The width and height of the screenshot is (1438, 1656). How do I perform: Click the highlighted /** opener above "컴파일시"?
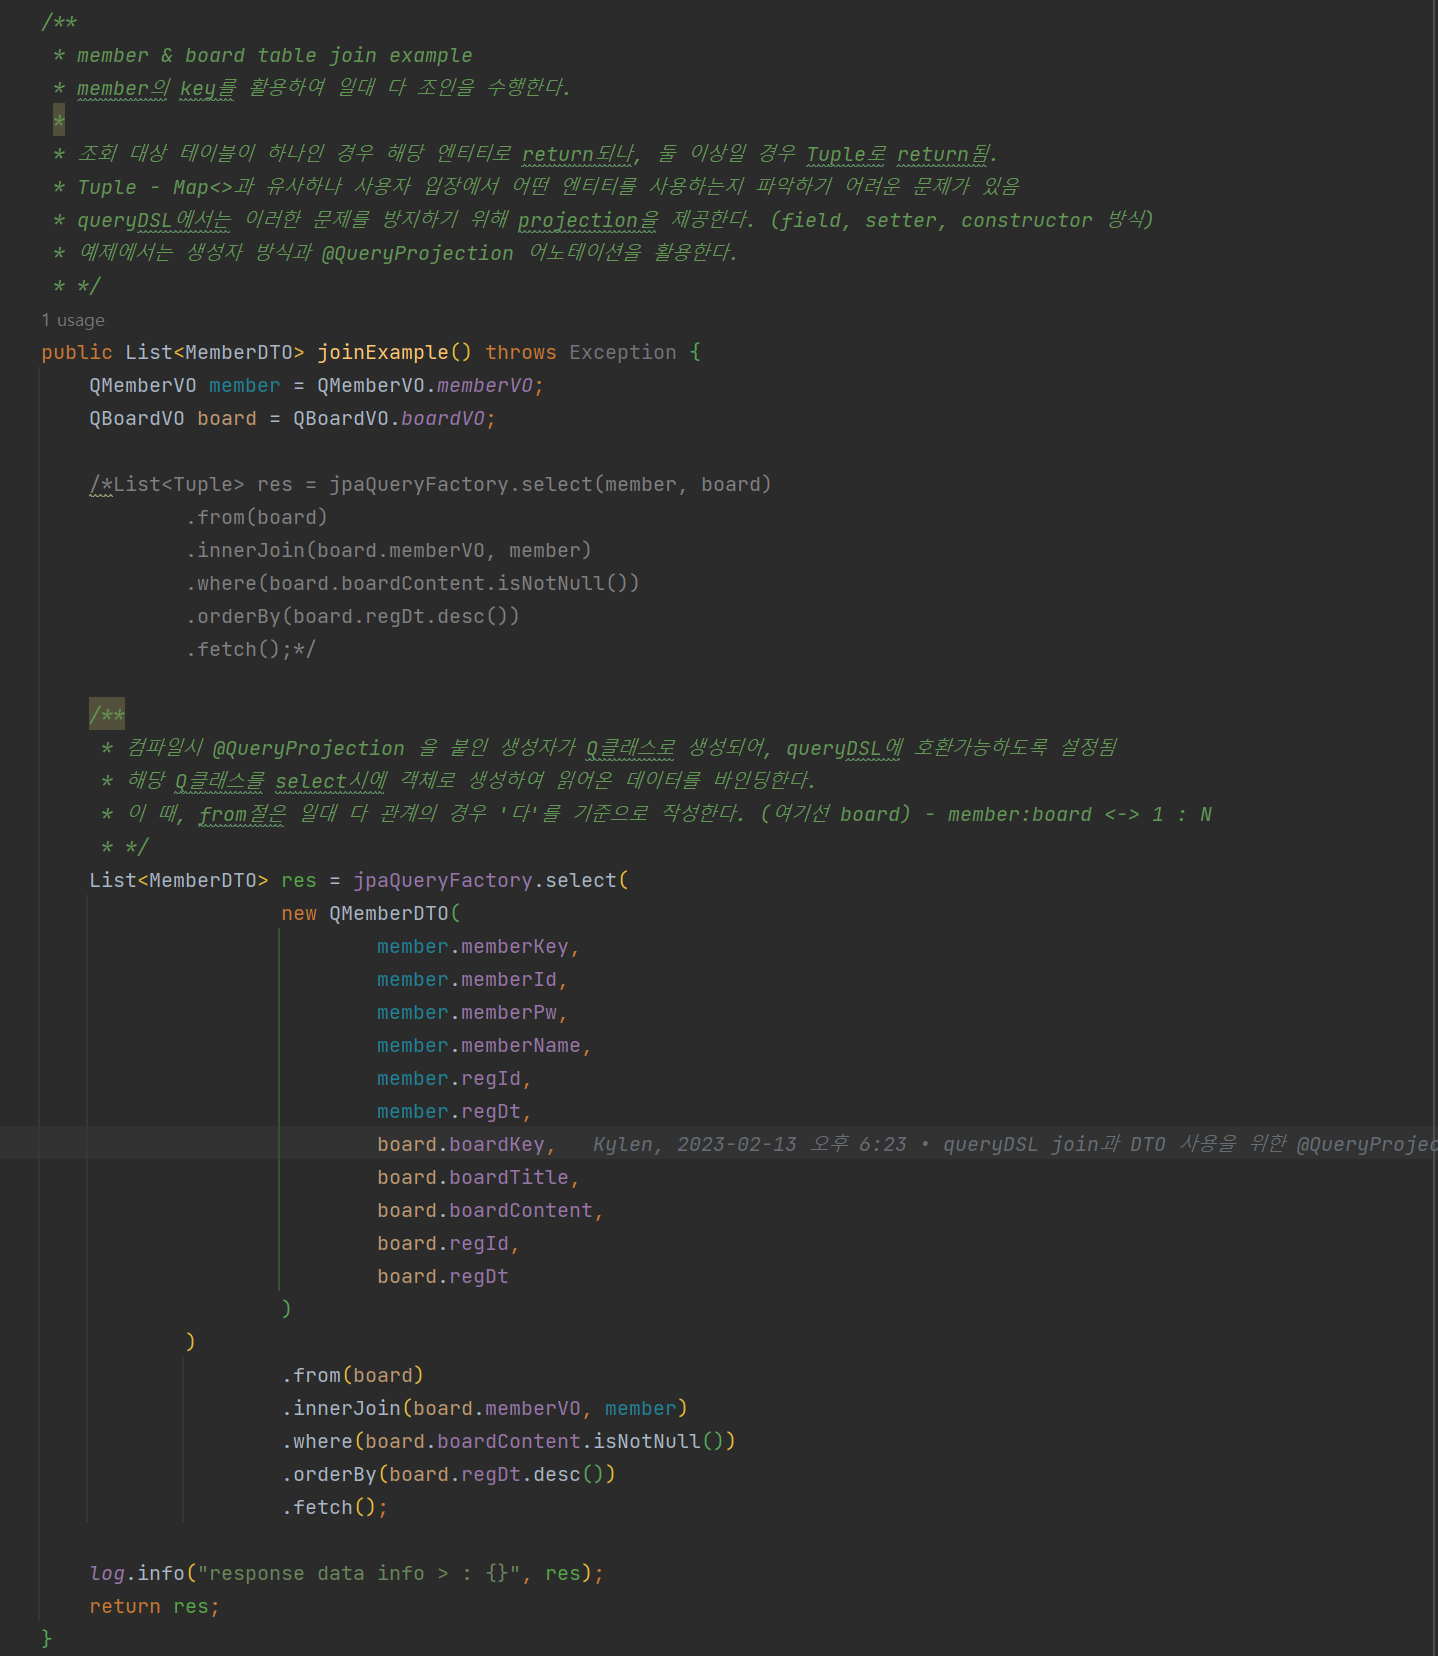tap(107, 714)
